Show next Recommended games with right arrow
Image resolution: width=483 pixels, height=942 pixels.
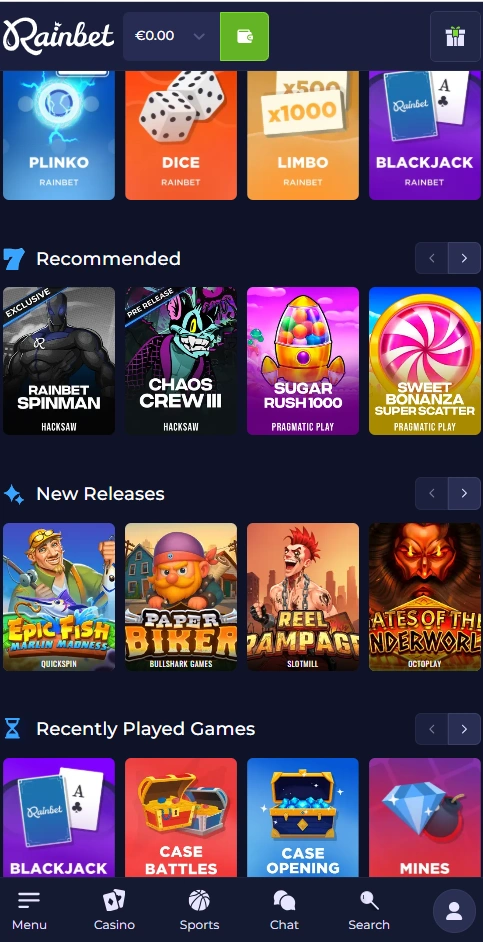(464, 258)
